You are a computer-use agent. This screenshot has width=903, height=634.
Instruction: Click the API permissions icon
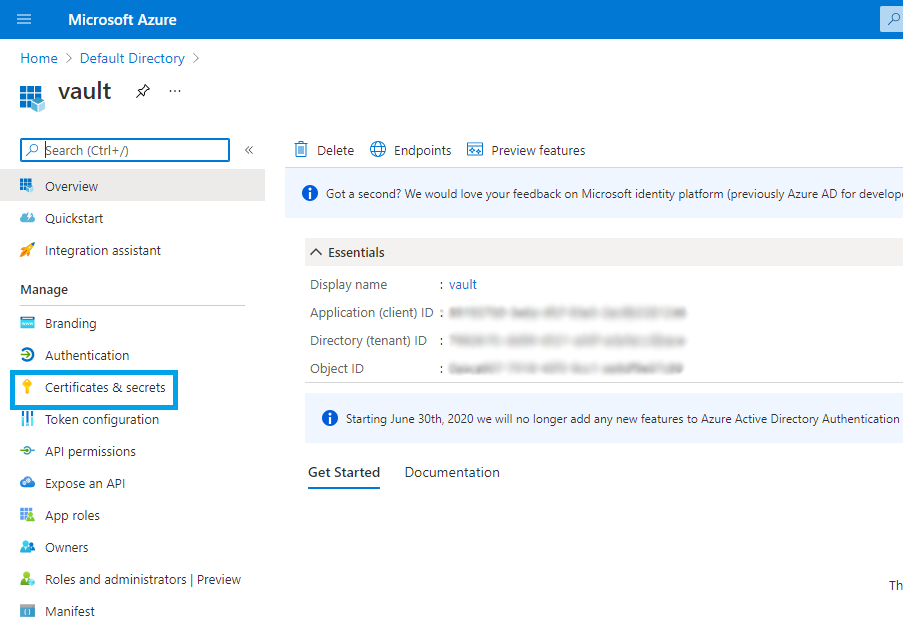(x=27, y=451)
